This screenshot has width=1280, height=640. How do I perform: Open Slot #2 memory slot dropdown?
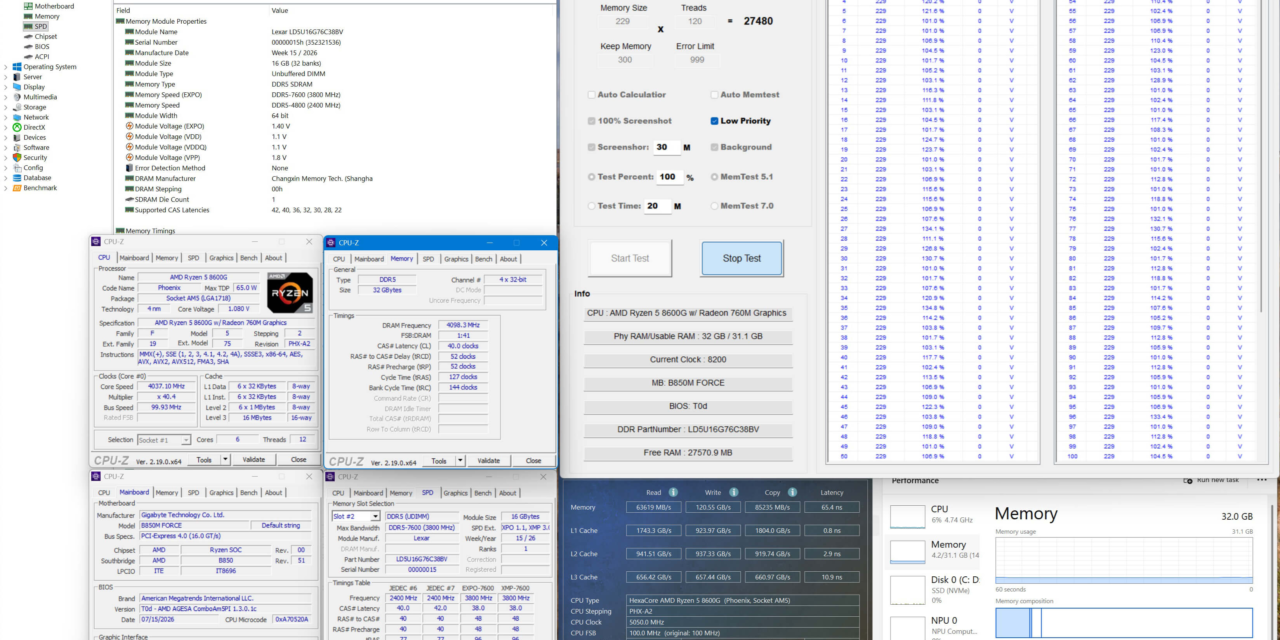point(355,517)
